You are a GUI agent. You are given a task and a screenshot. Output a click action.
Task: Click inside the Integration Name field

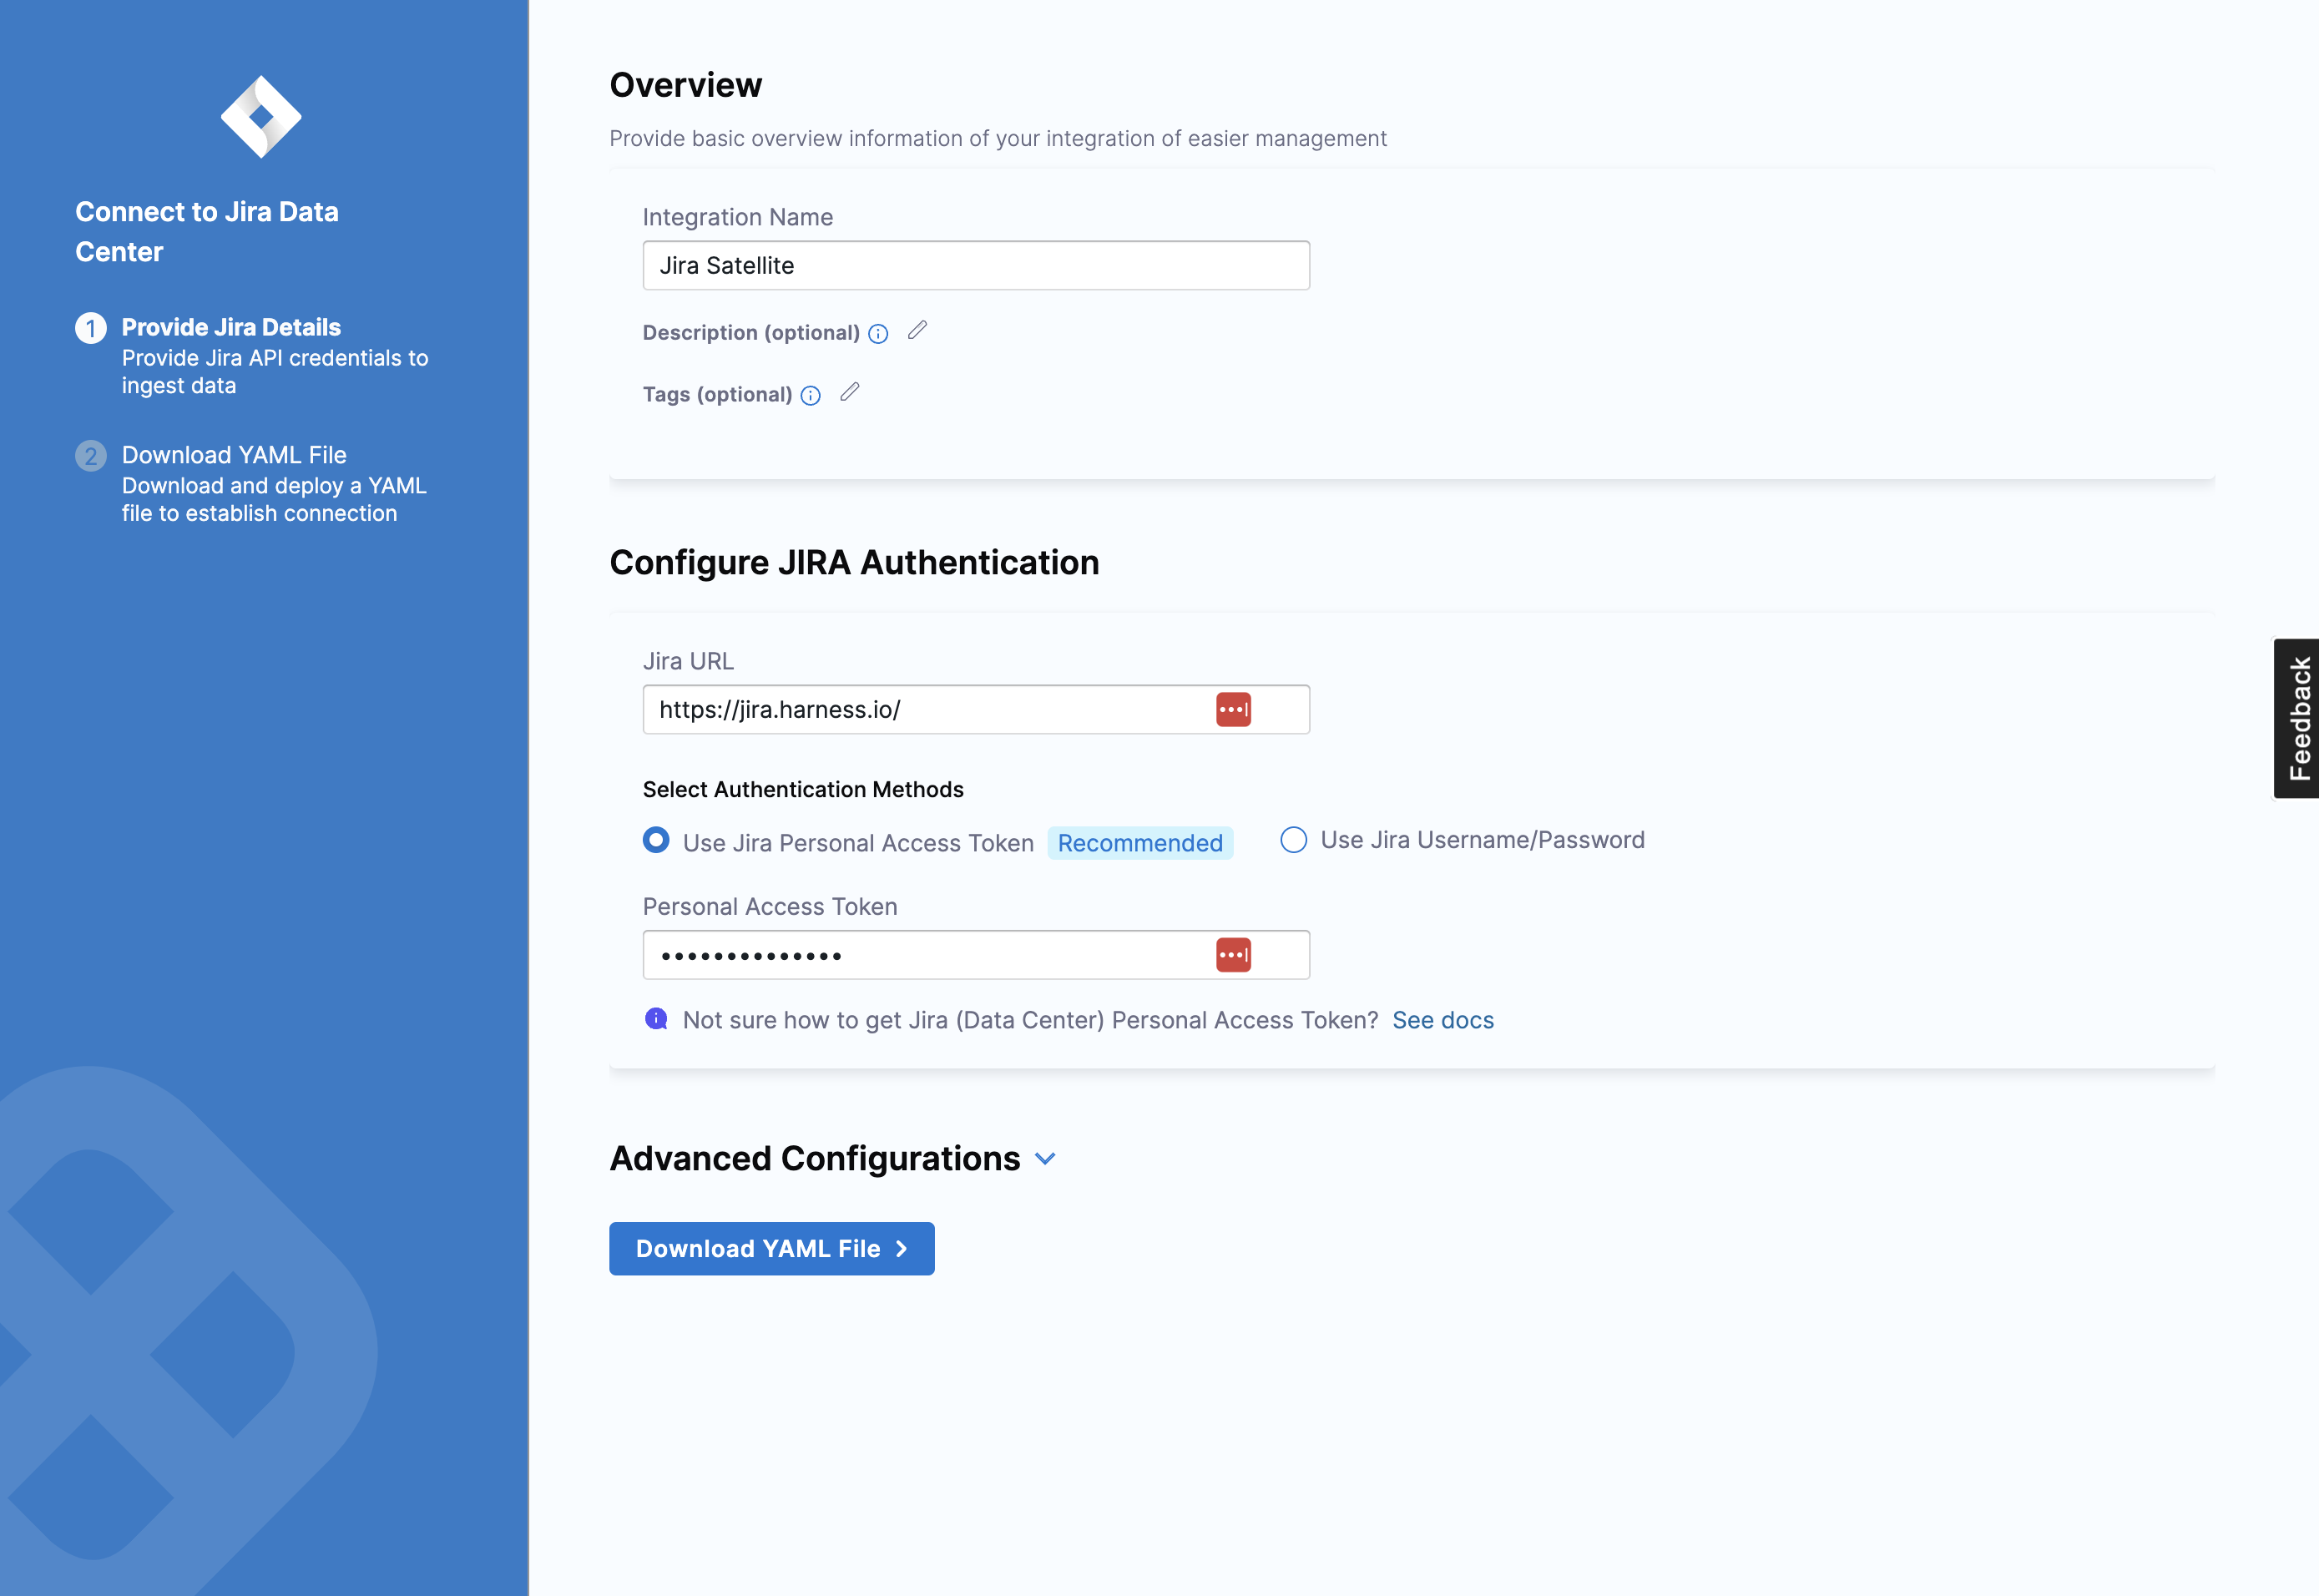tap(976, 265)
